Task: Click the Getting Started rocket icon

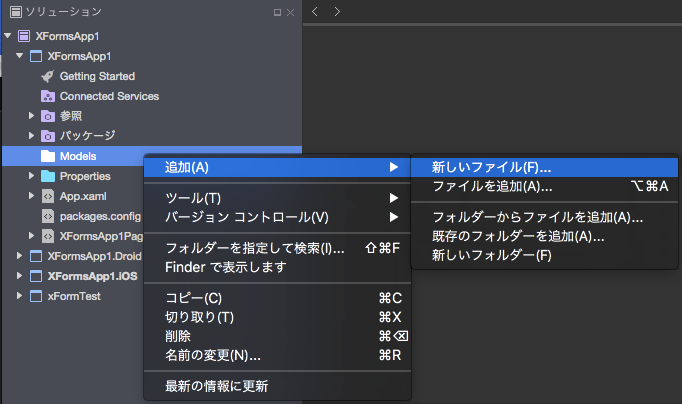Action: click(48, 76)
